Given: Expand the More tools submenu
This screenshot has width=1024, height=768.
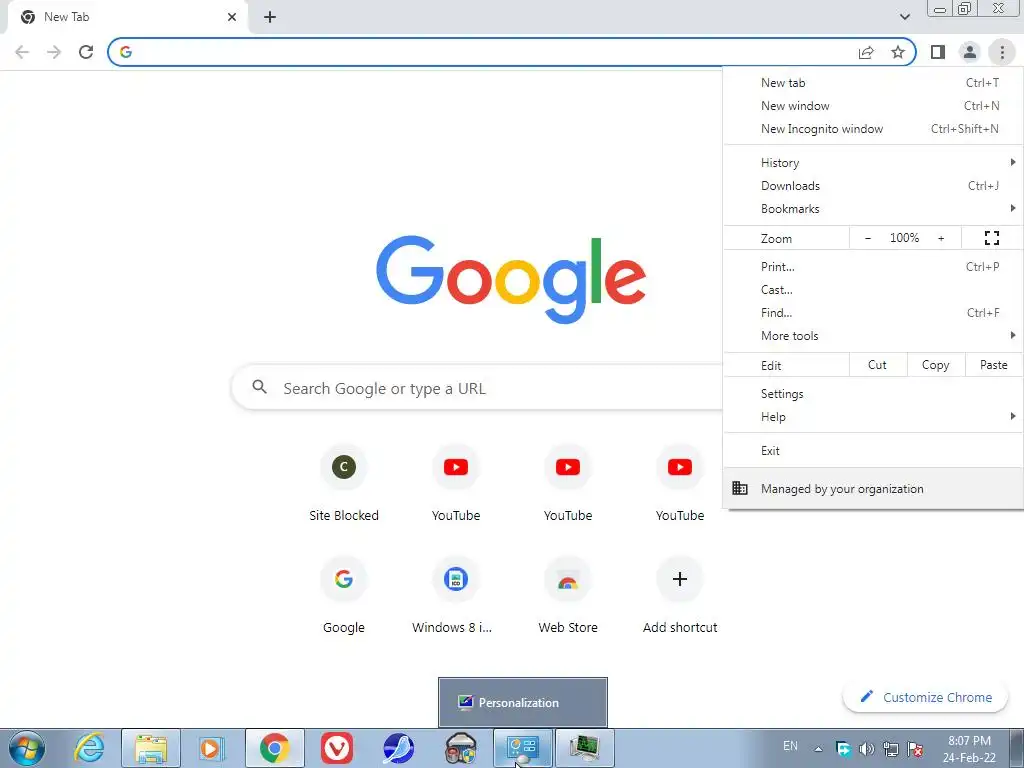Looking at the screenshot, I should point(872,336).
